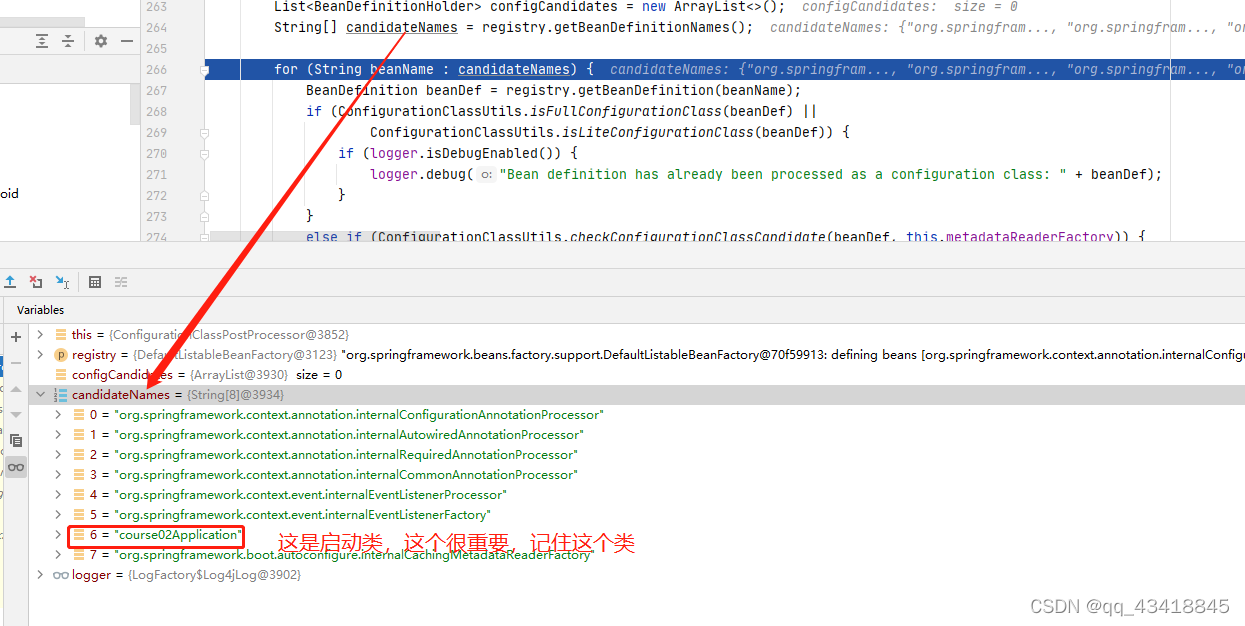Click logger.isDebugEnabled call

466,153
